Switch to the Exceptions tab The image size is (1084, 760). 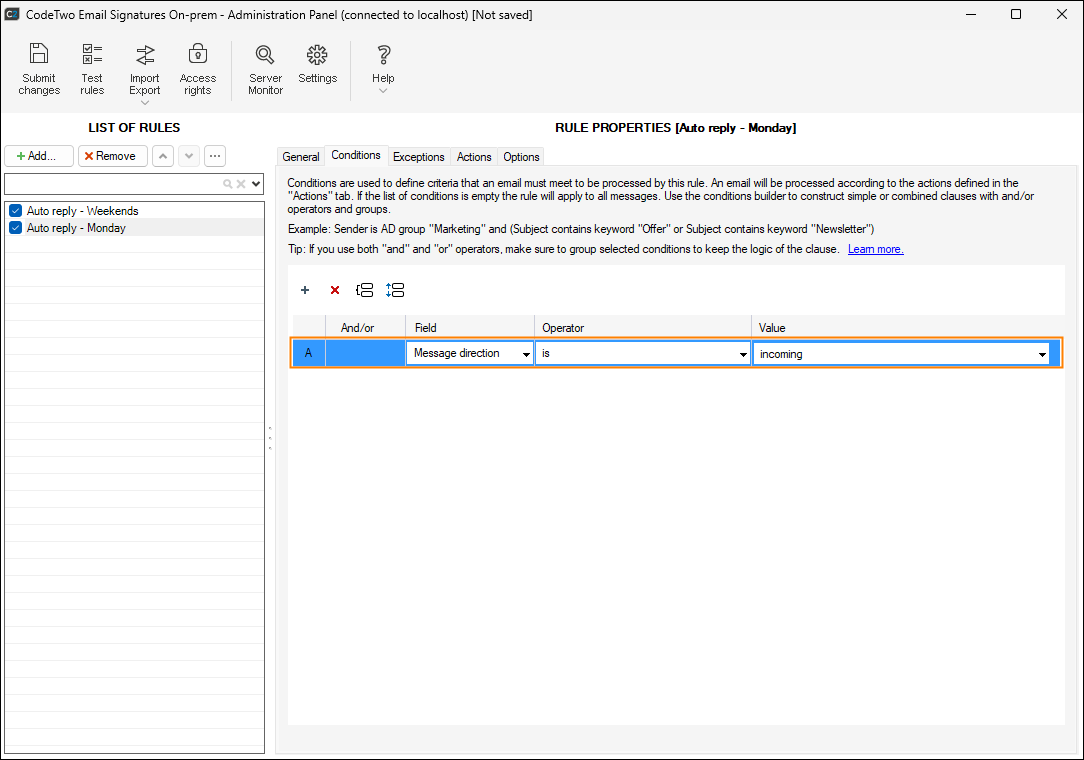click(418, 157)
